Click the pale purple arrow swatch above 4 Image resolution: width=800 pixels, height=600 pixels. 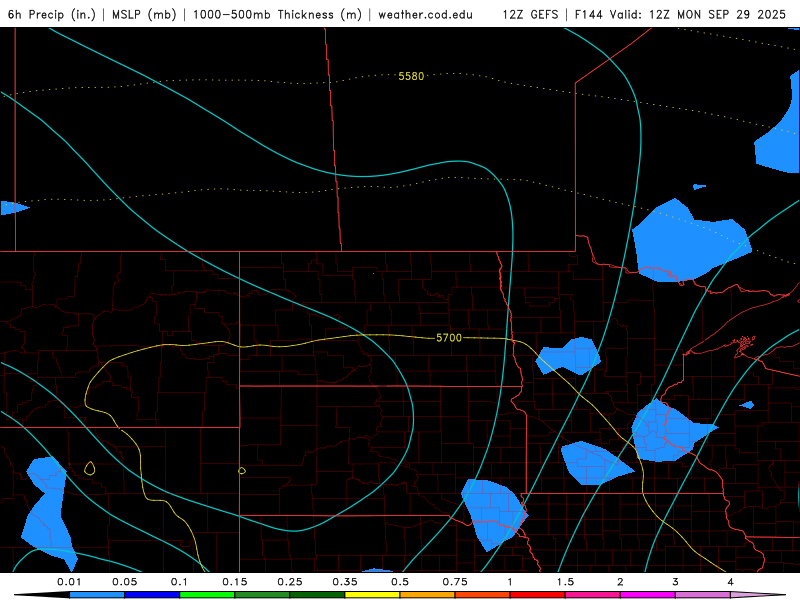758,595
